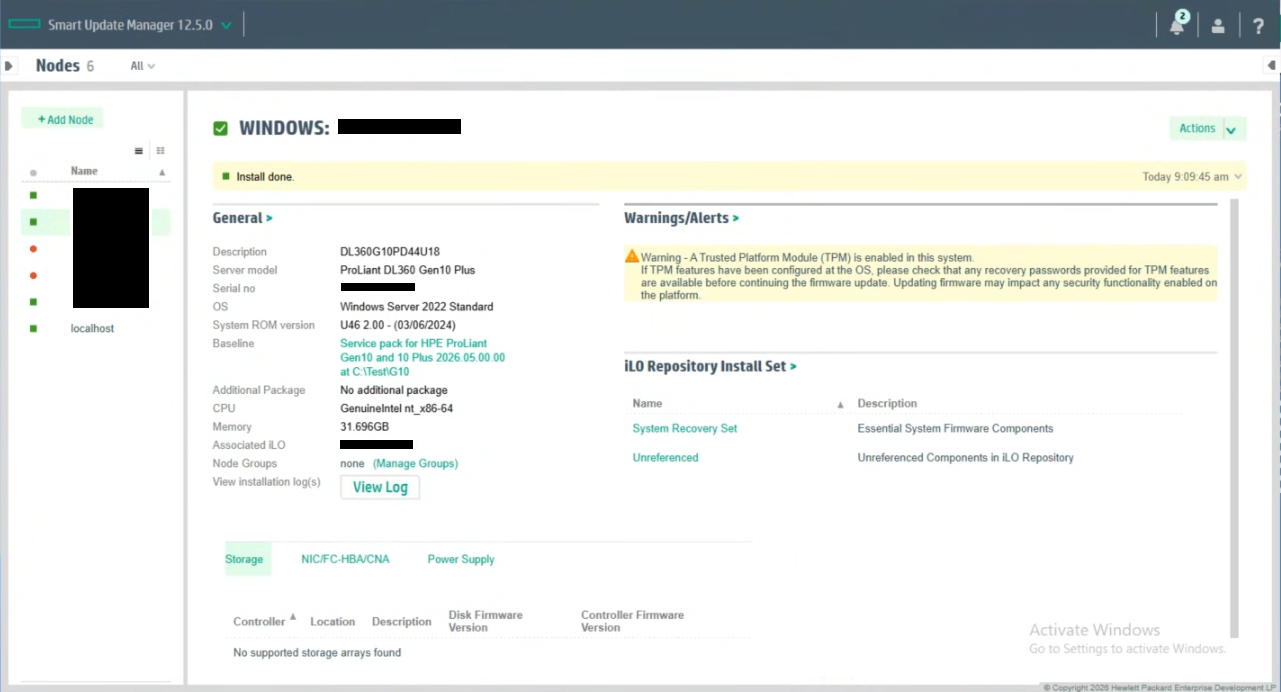Click the ProLiant DL360 Gen10 Plus text
Viewport: 1281px width, 692px height.
pyautogui.click(x=407, y=270)
